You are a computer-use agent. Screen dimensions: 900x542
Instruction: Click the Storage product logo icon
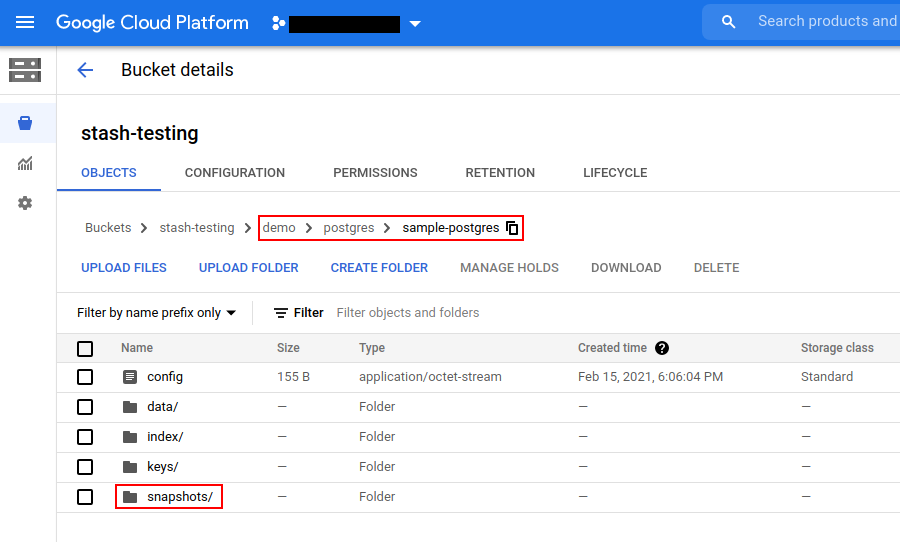pyautogui.click(x=25, y=70)
